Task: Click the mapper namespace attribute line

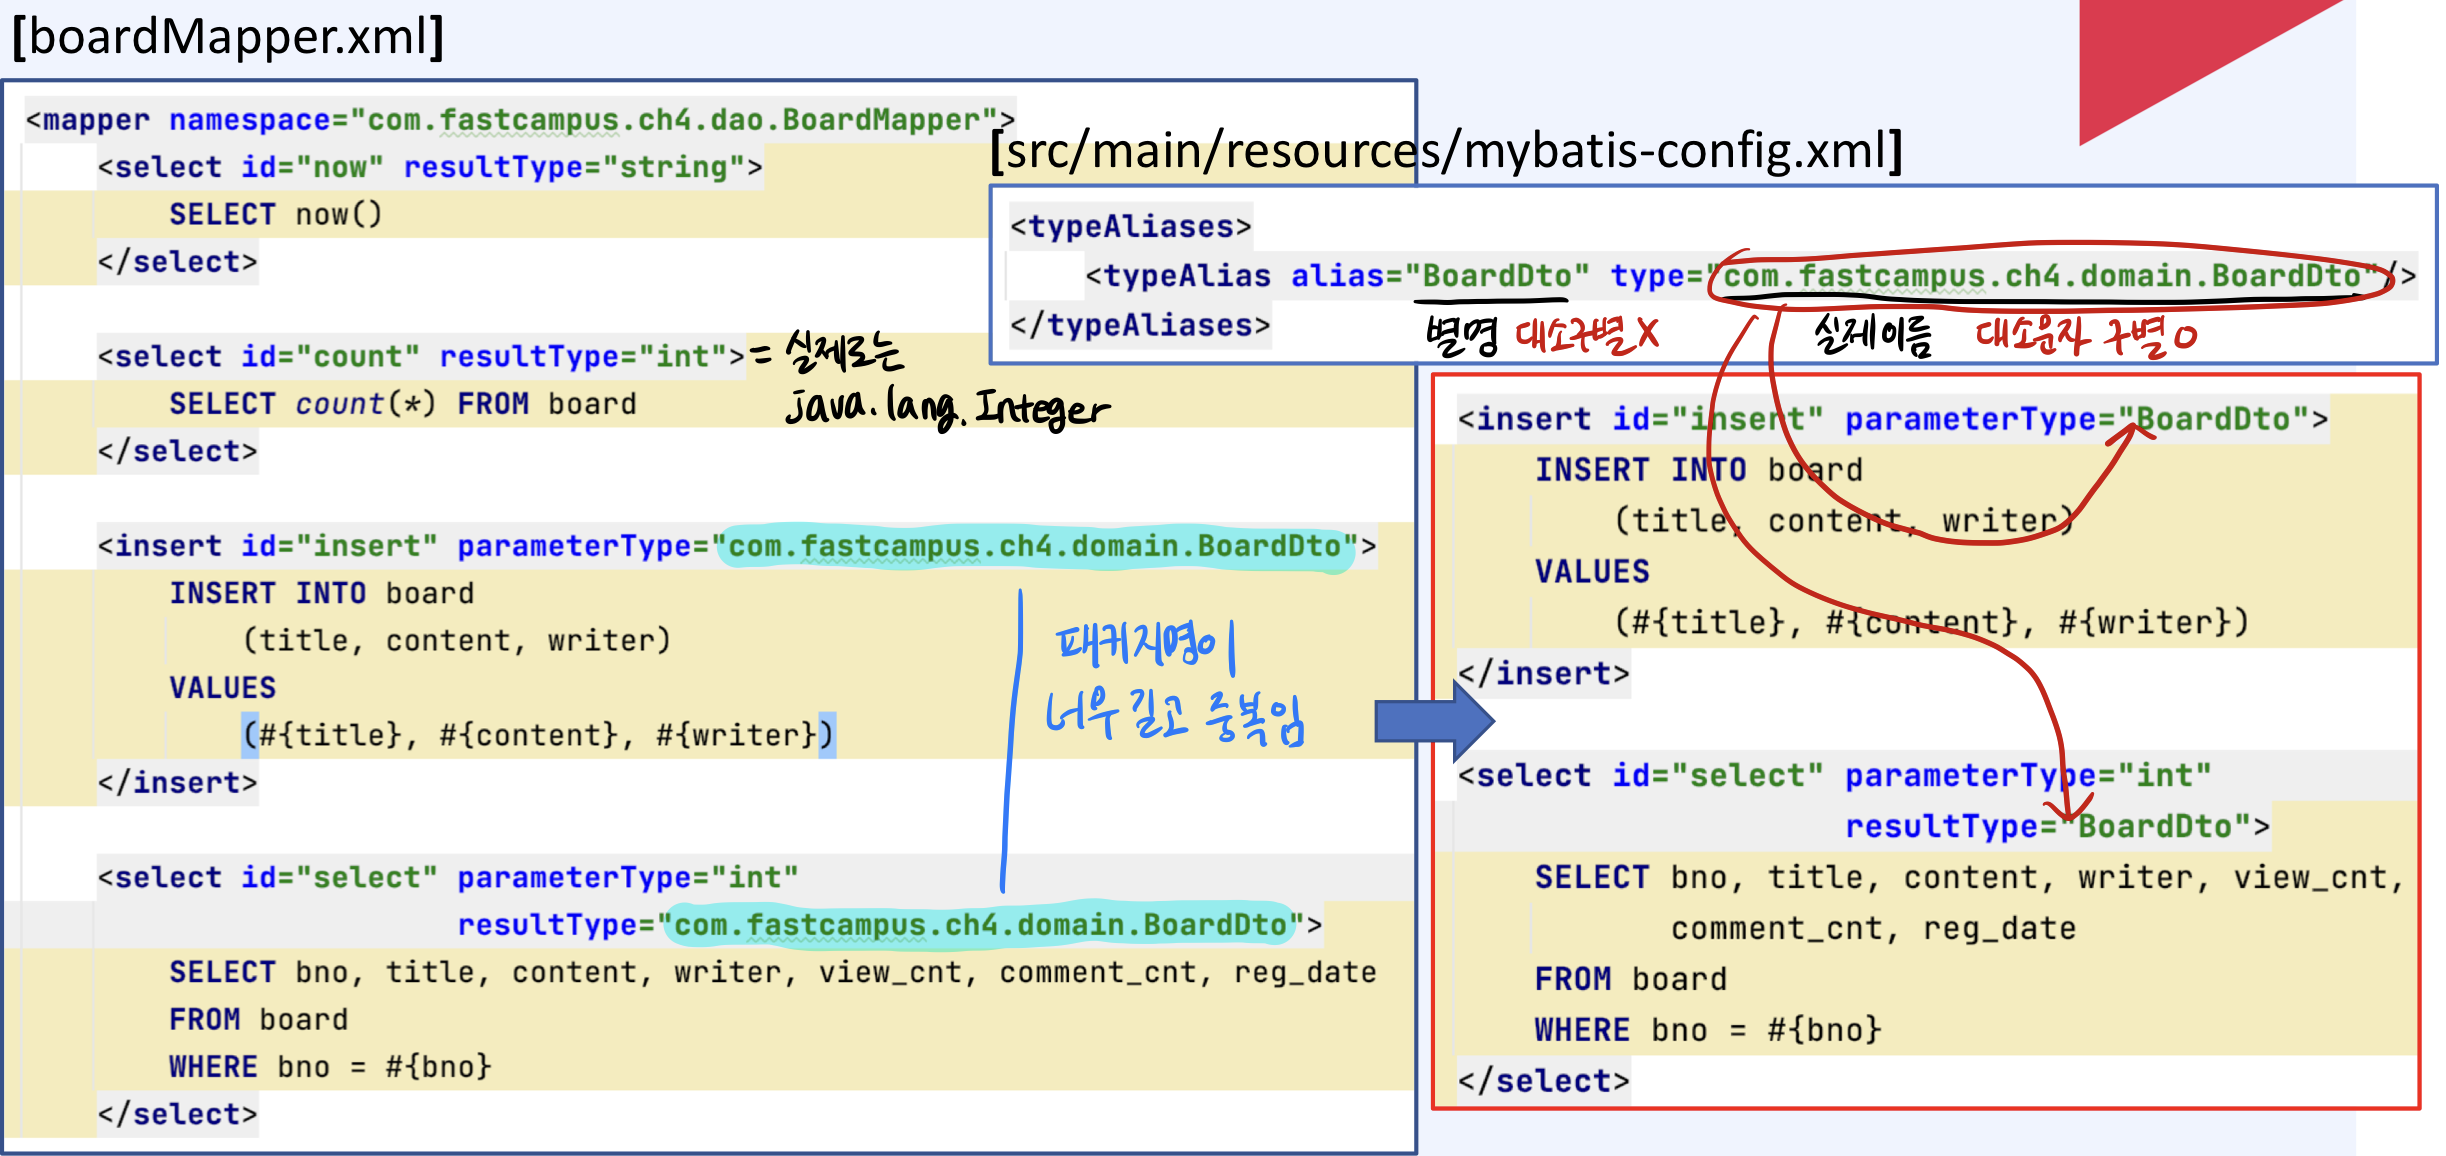Action: [x=520, y=120]
